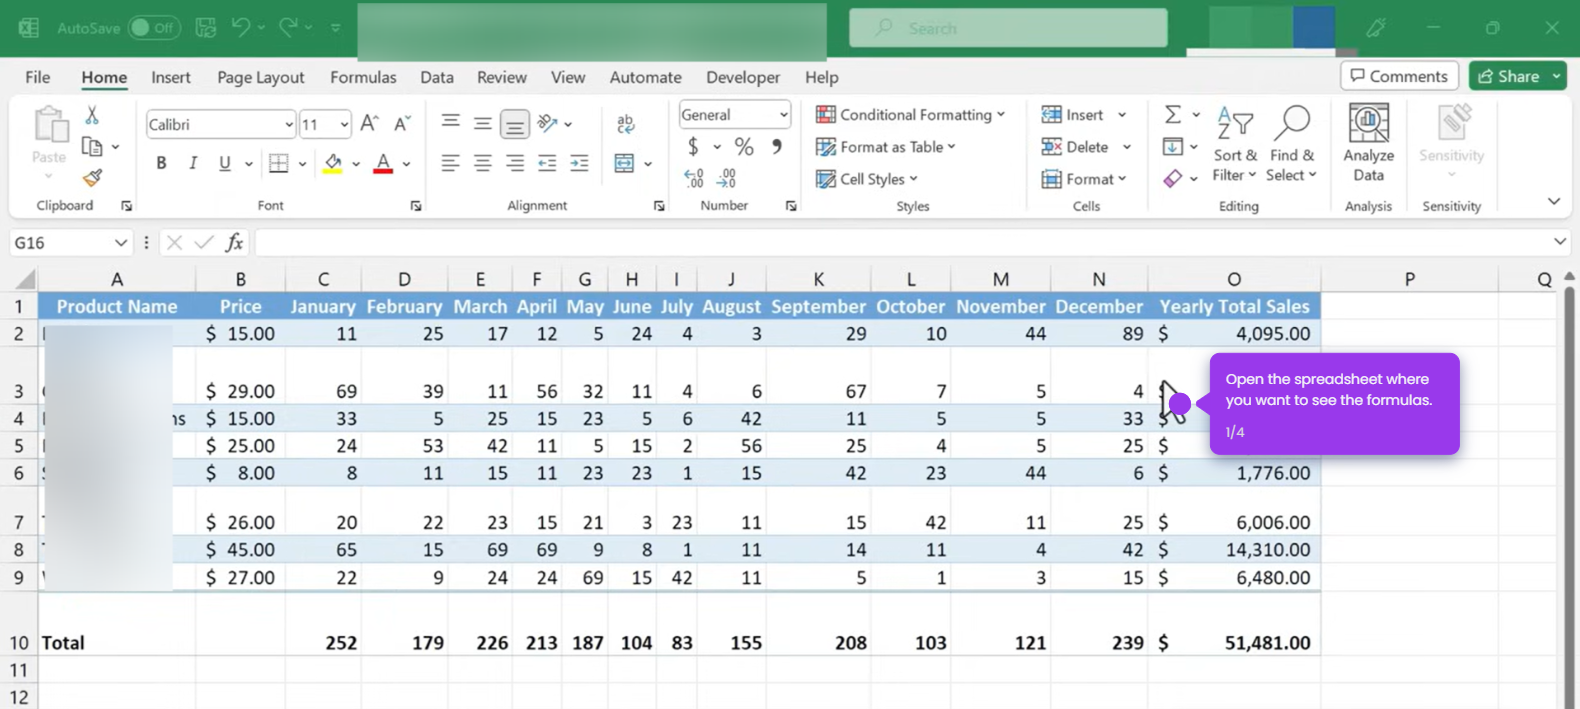This screenshot has height=709, width=1580.
Task: Open the Analyze Data tool
Action: (1368, 143)
